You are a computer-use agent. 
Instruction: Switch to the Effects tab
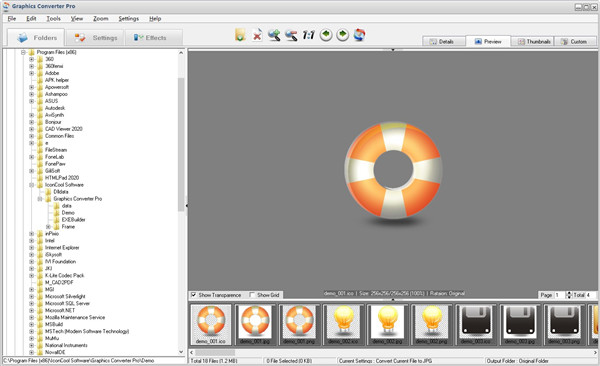153,38
